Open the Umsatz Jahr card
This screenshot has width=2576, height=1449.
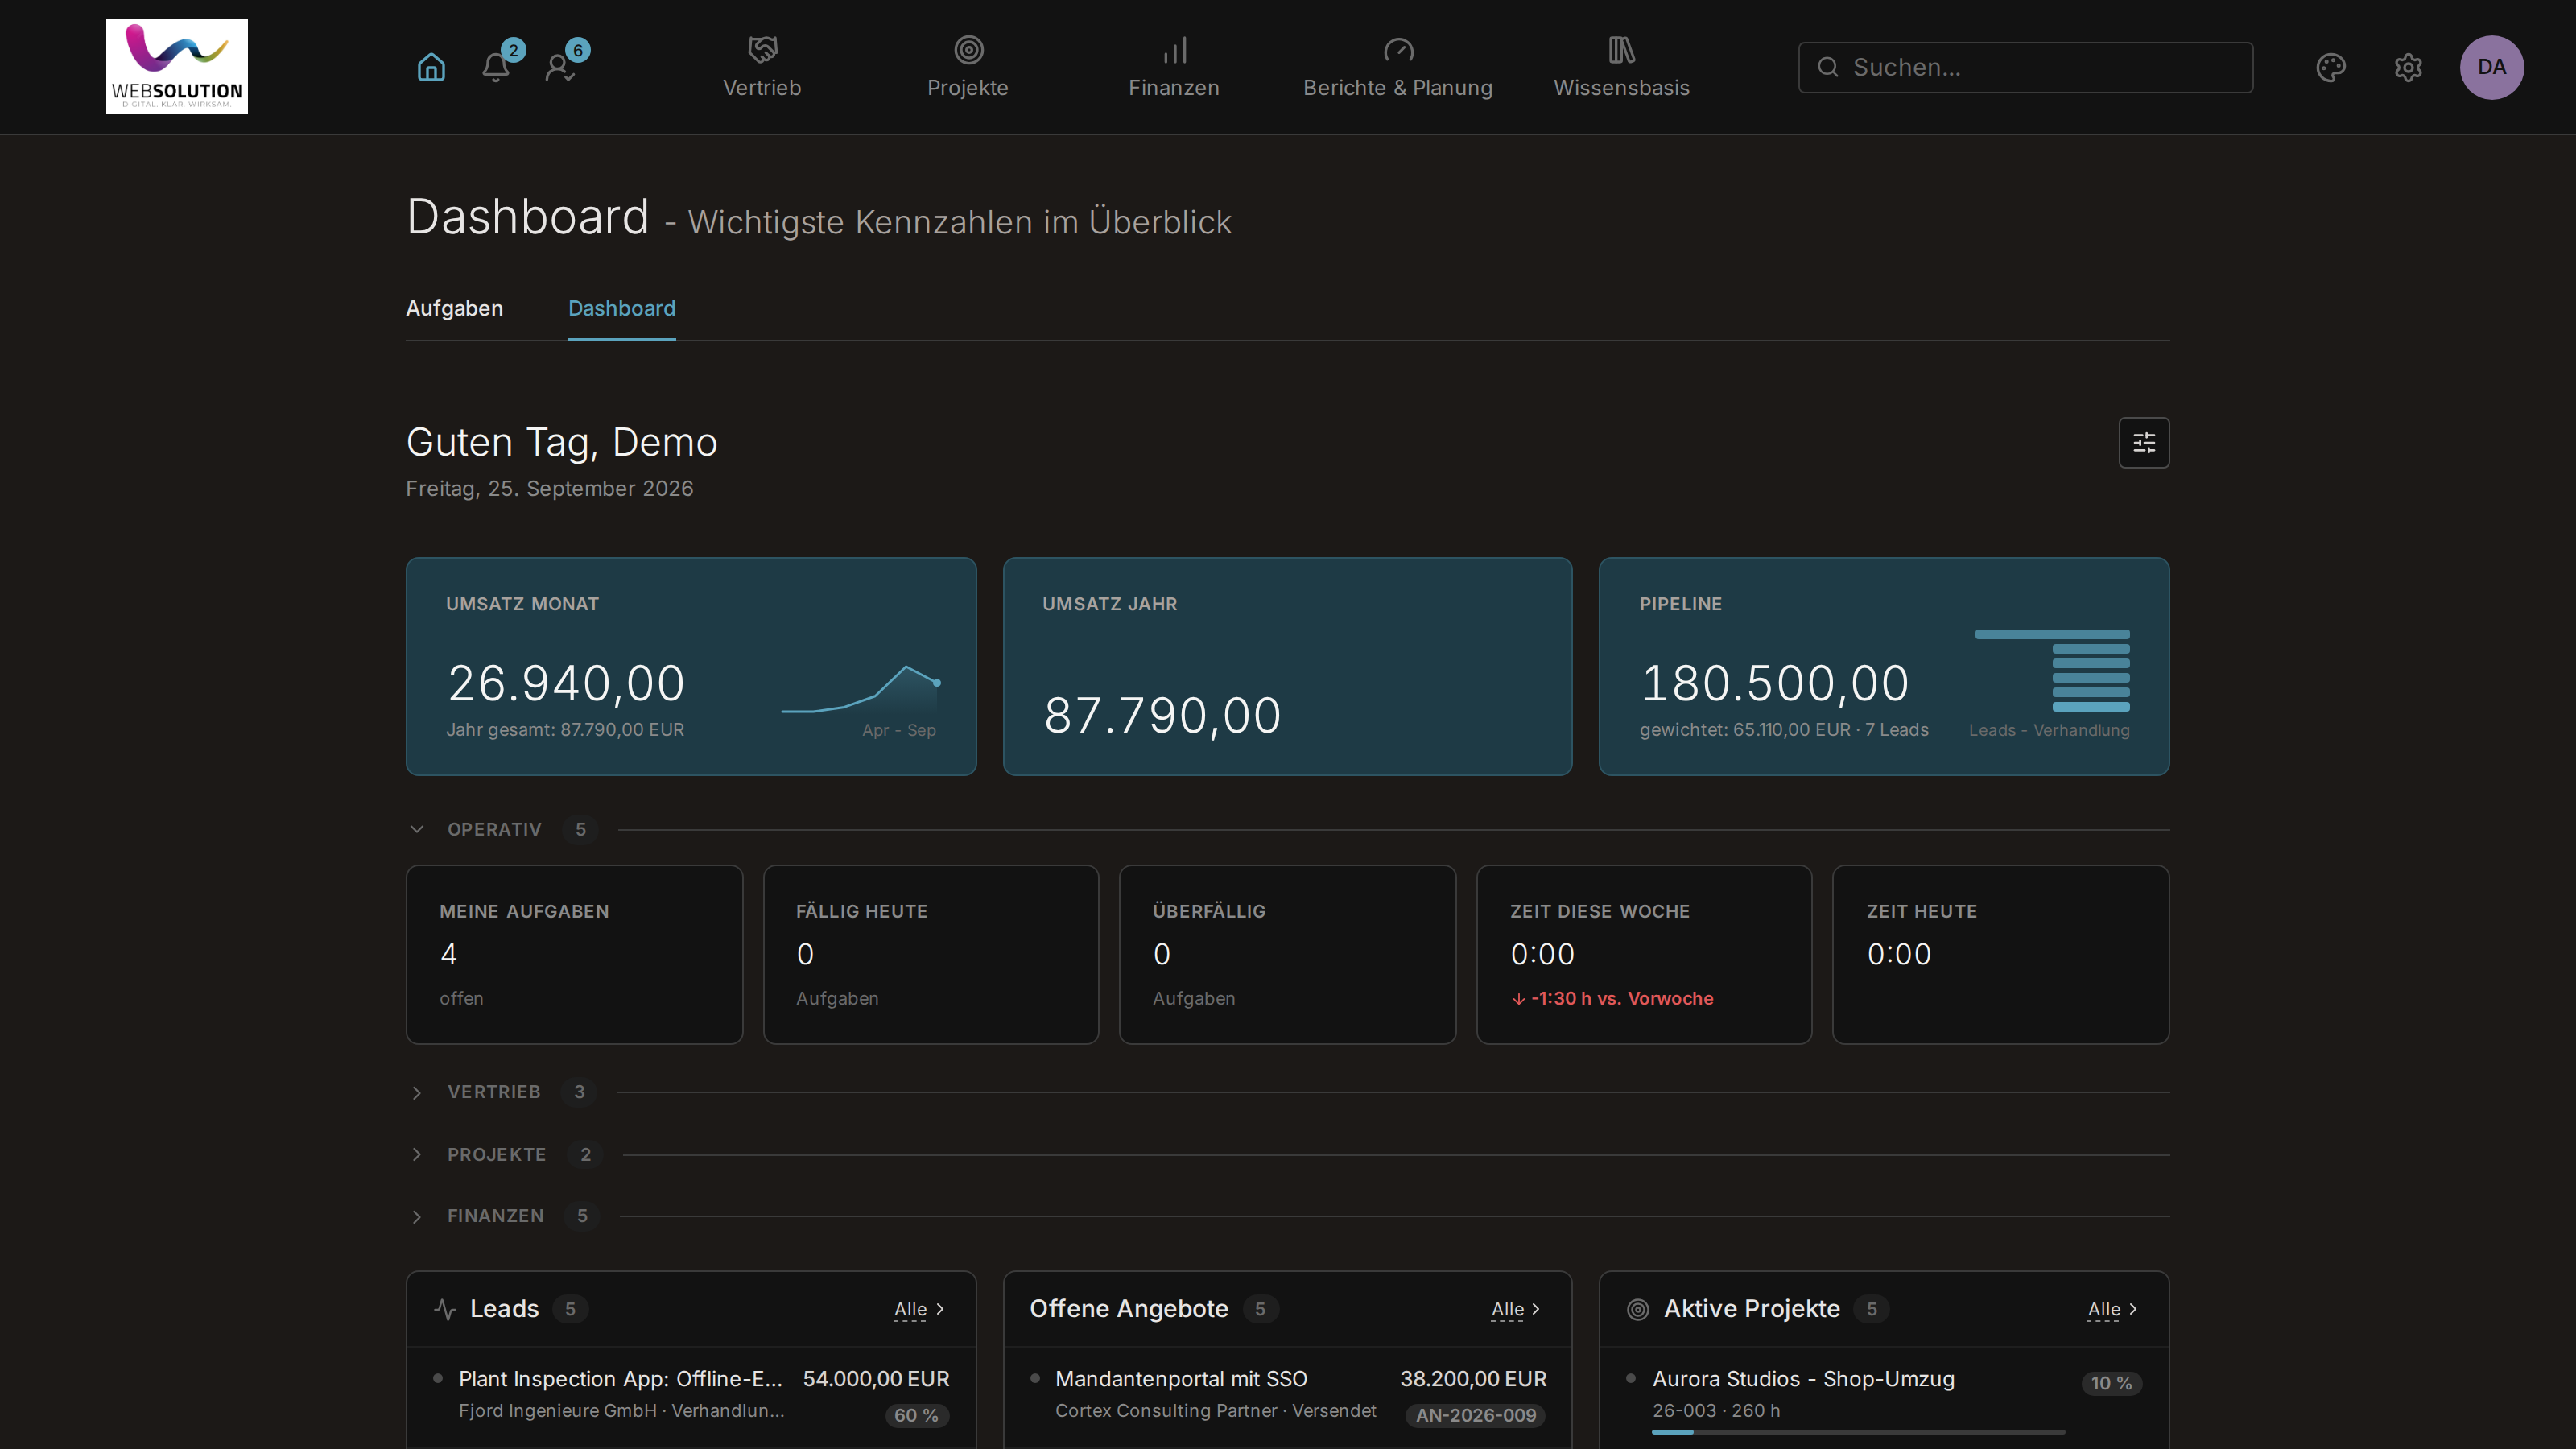1287,666
